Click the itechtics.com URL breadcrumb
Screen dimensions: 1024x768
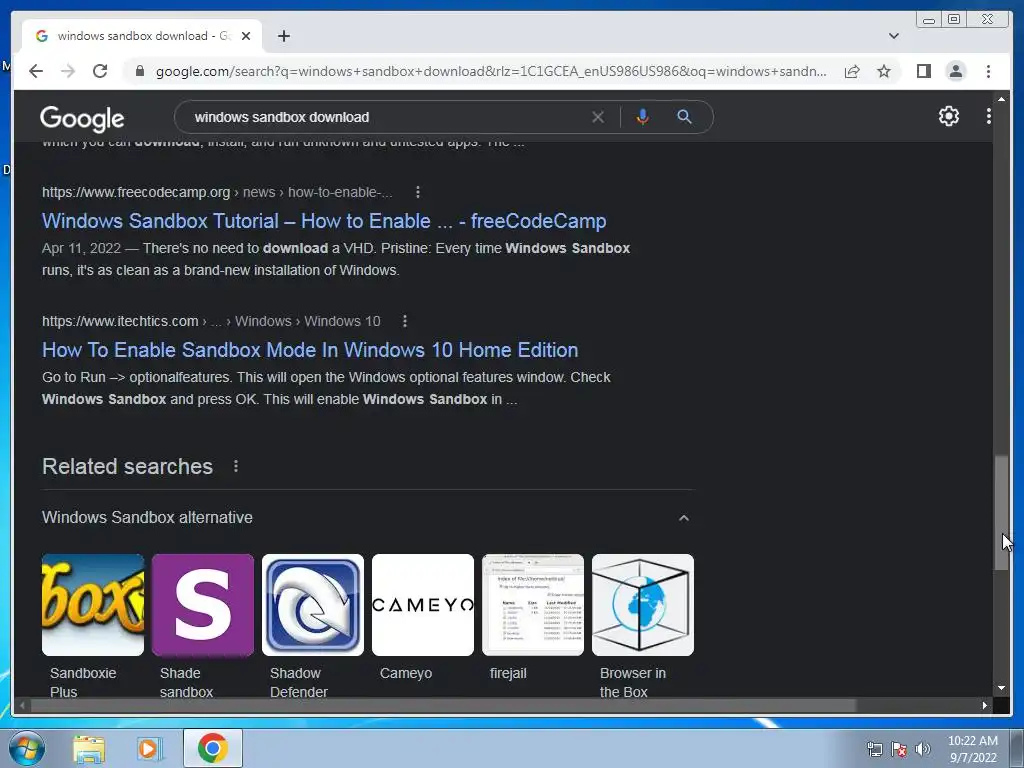click(211, 321)
